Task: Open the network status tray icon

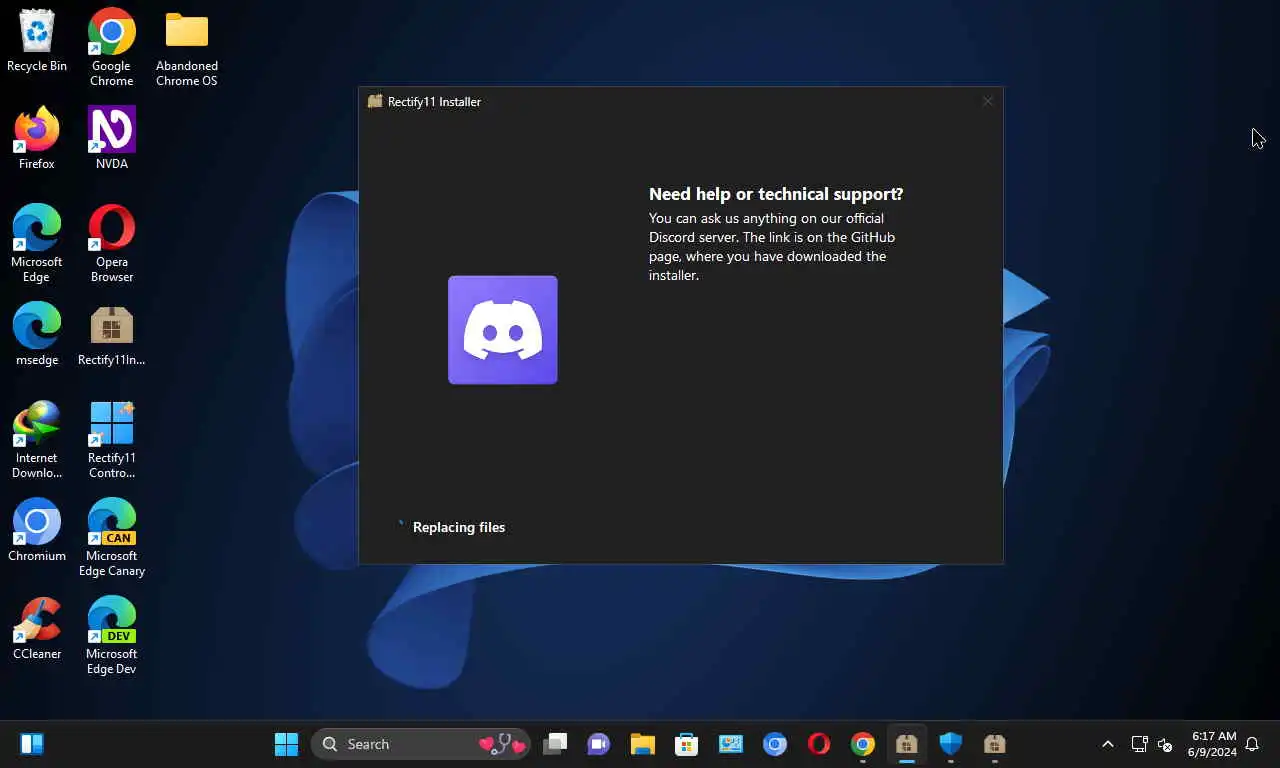Action: 1139,744
